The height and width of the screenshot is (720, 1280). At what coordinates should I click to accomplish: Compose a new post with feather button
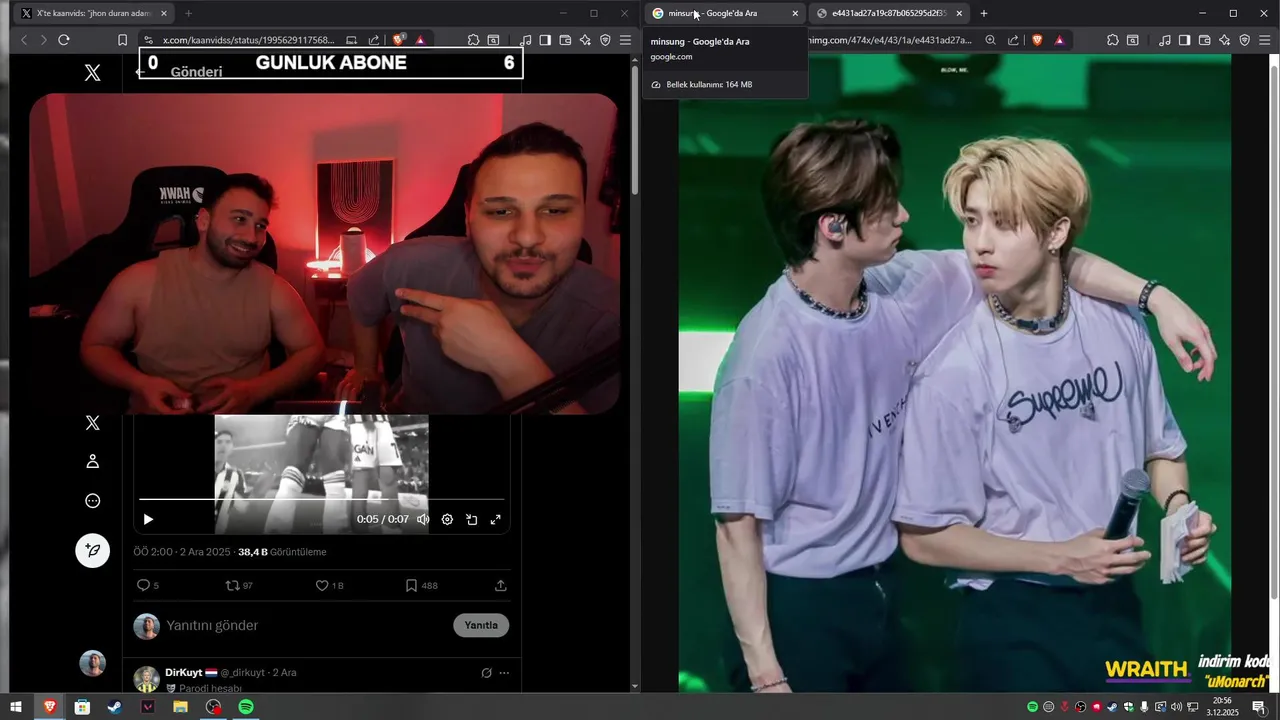click(x=92, y=550)
